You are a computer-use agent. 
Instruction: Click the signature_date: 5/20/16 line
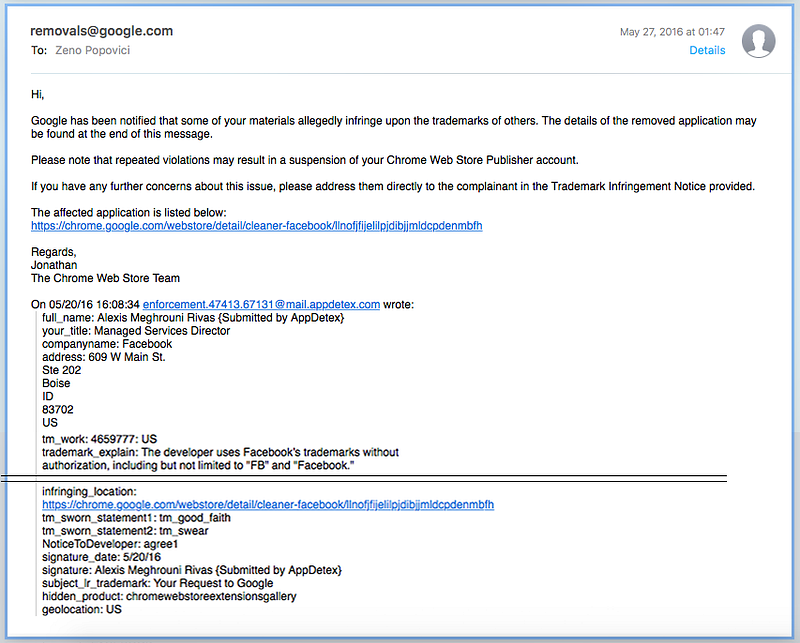pyautogui.click(x=102, y=557)
